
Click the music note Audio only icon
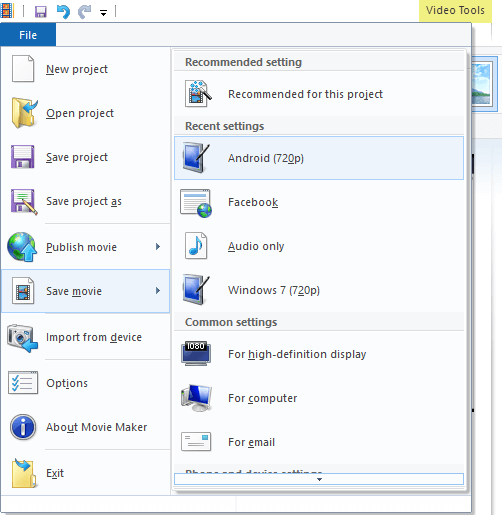(x=196, y=246)
